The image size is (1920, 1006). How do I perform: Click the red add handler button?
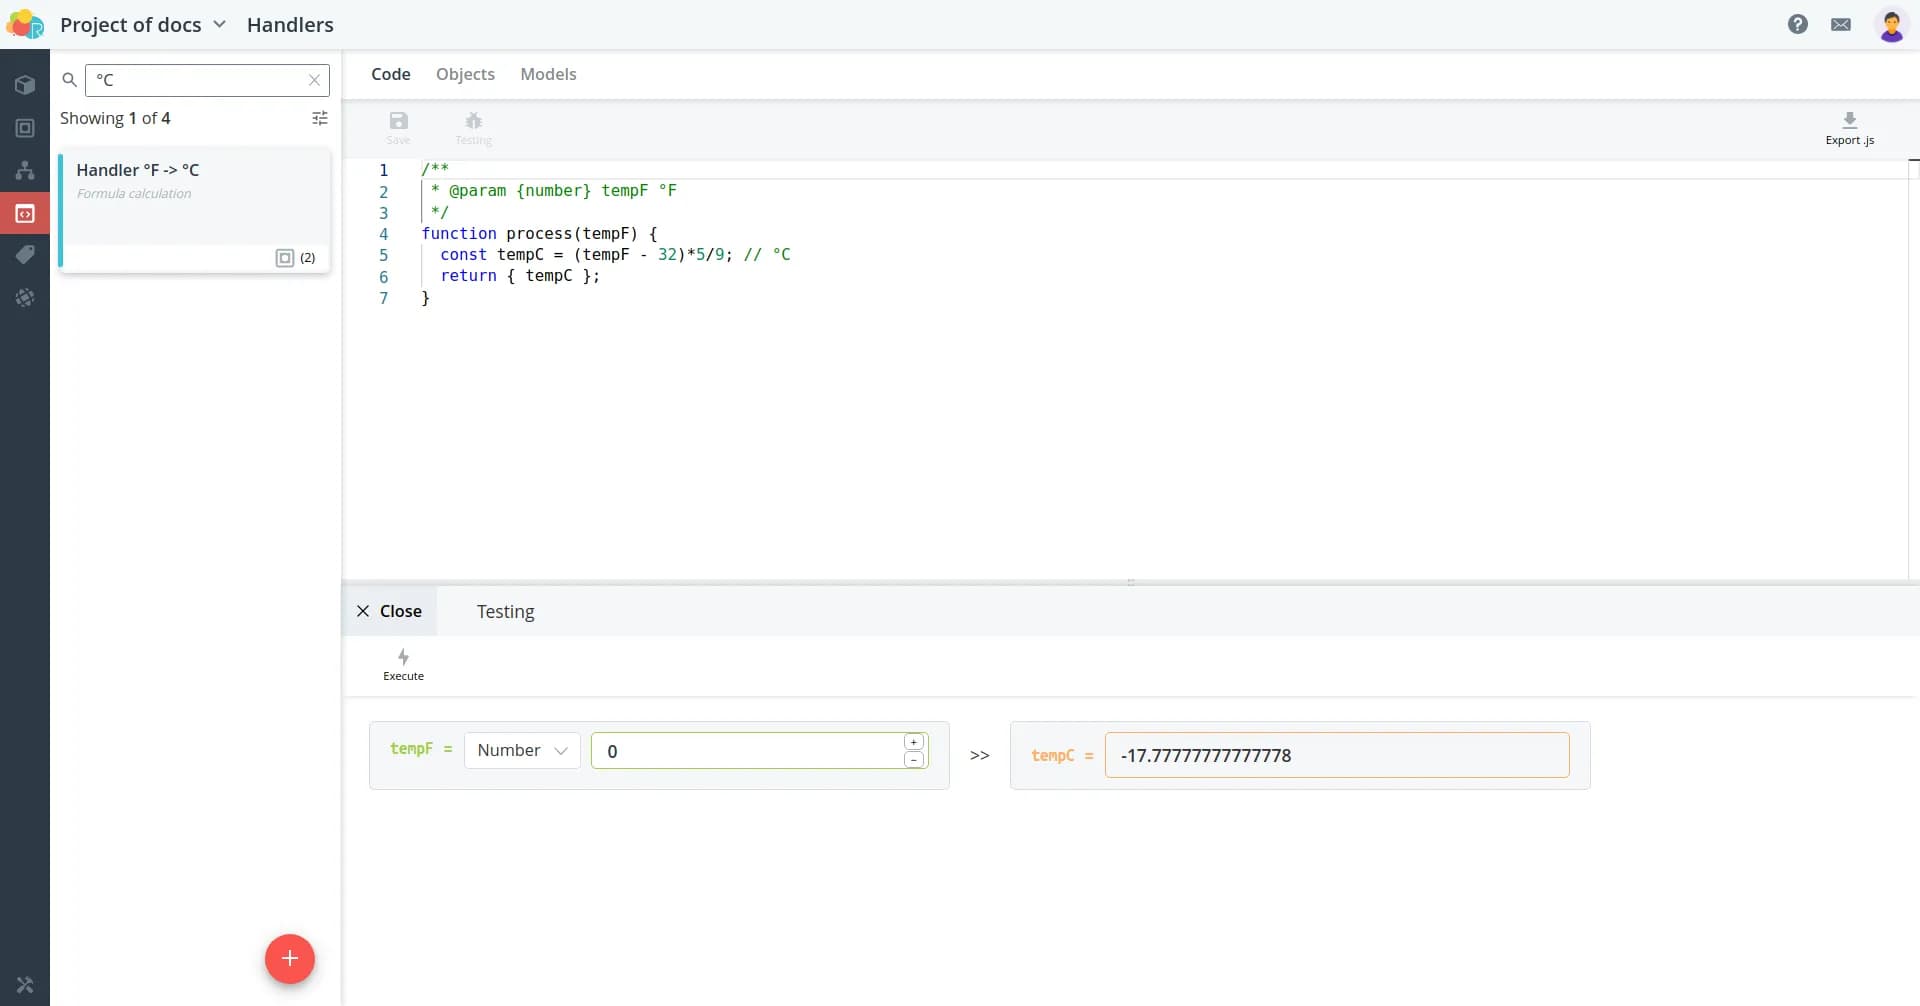[x=290, y=959]
